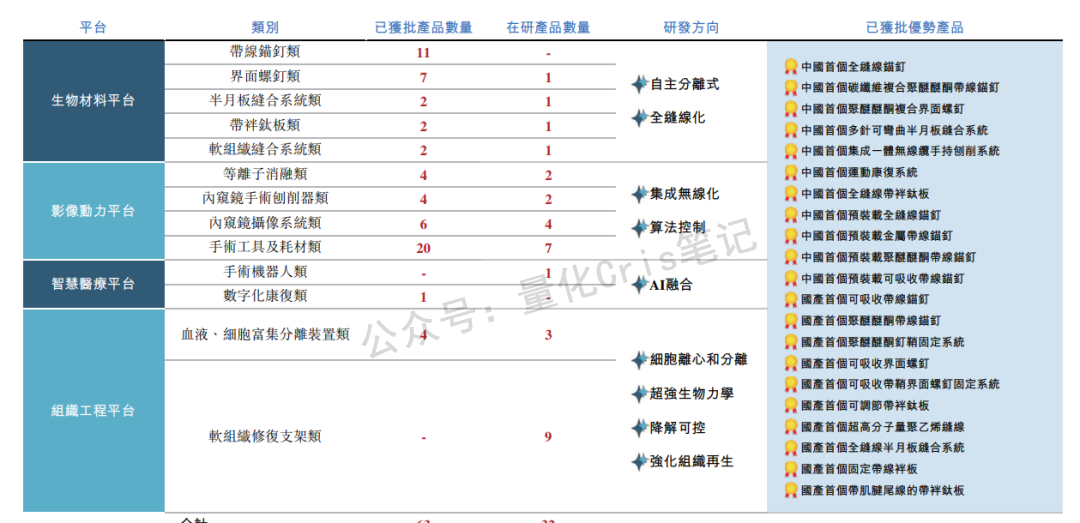Click the medal icon for 中國首個全縫線帶袢鈦板
Viewport: 1080px width, 523px height.
pos(791,194)
